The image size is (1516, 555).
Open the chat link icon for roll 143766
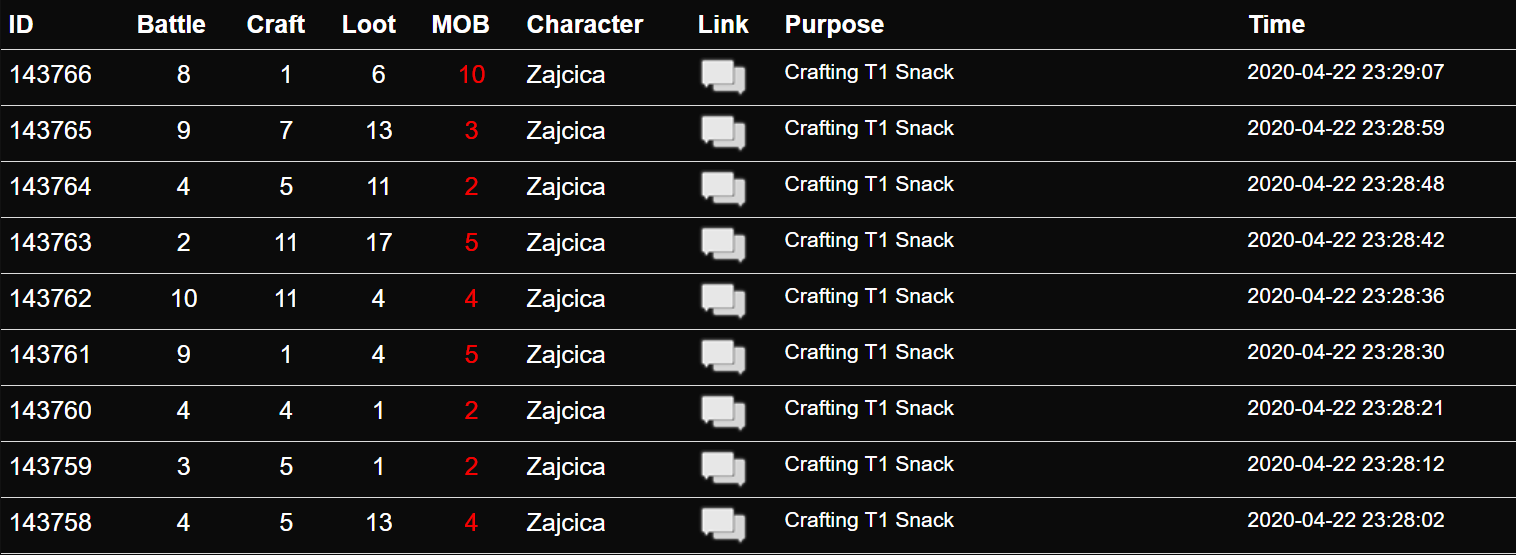(723, 77)
